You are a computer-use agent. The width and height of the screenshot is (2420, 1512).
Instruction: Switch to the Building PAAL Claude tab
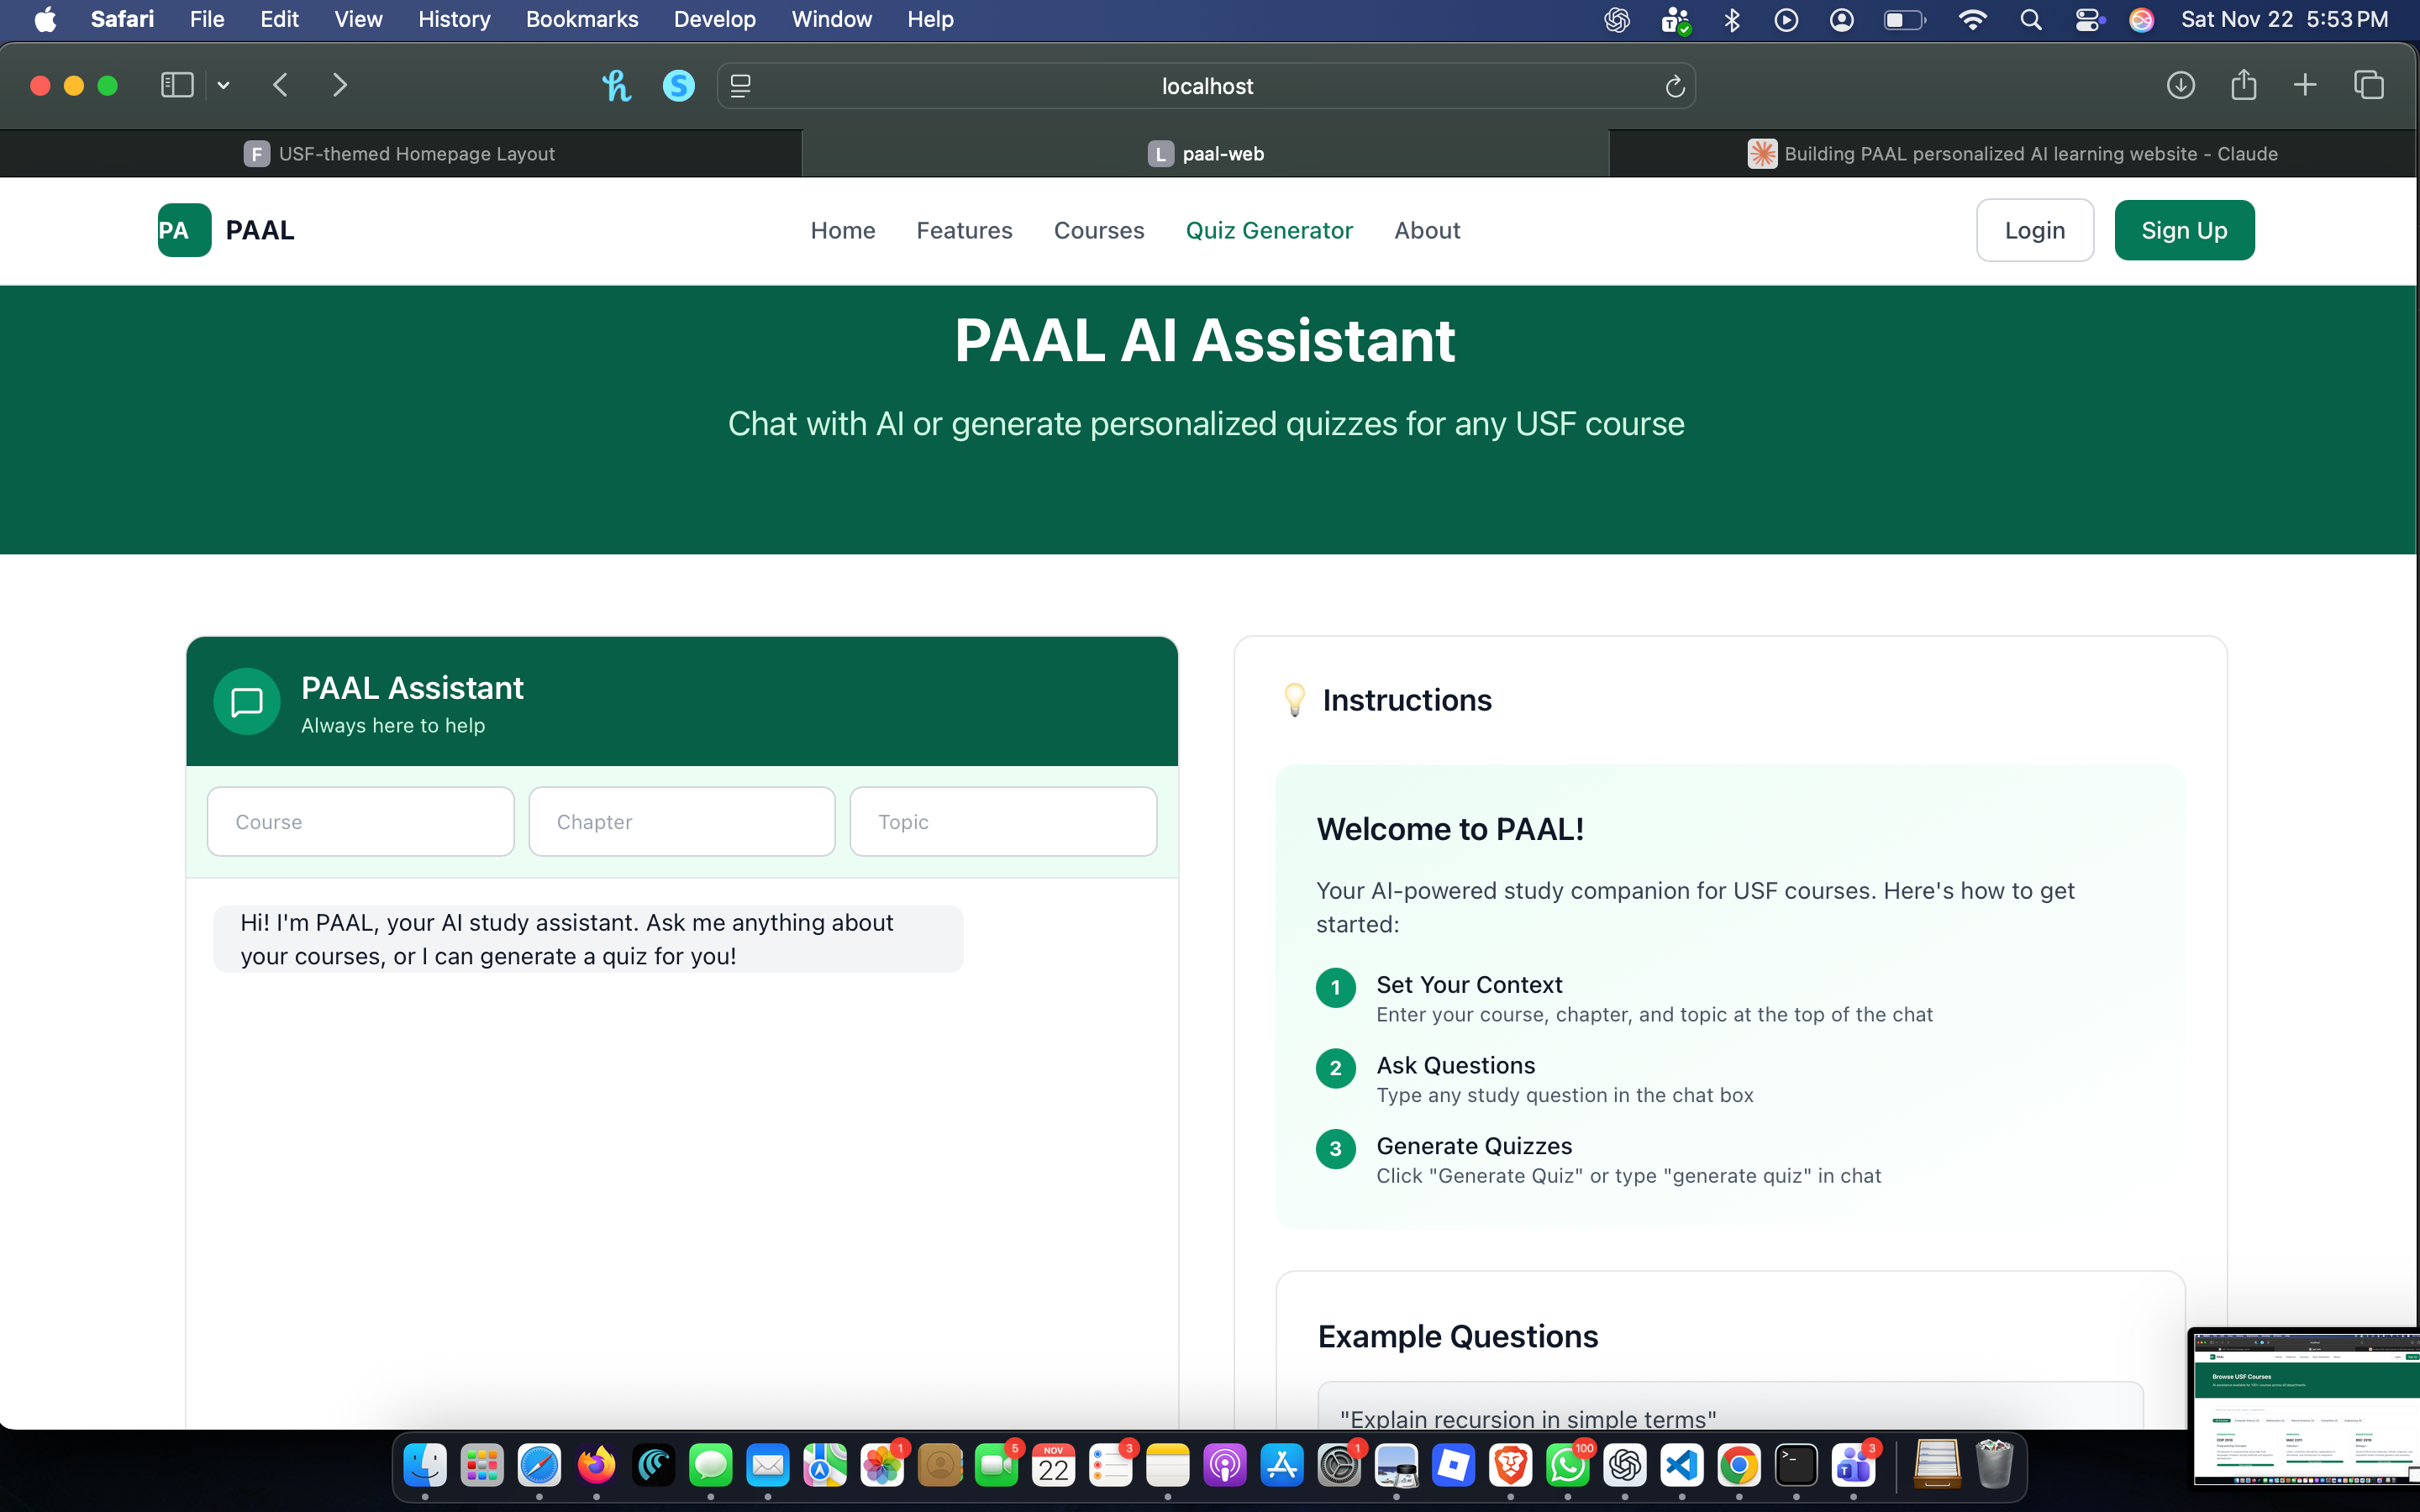coord(2012,154)
